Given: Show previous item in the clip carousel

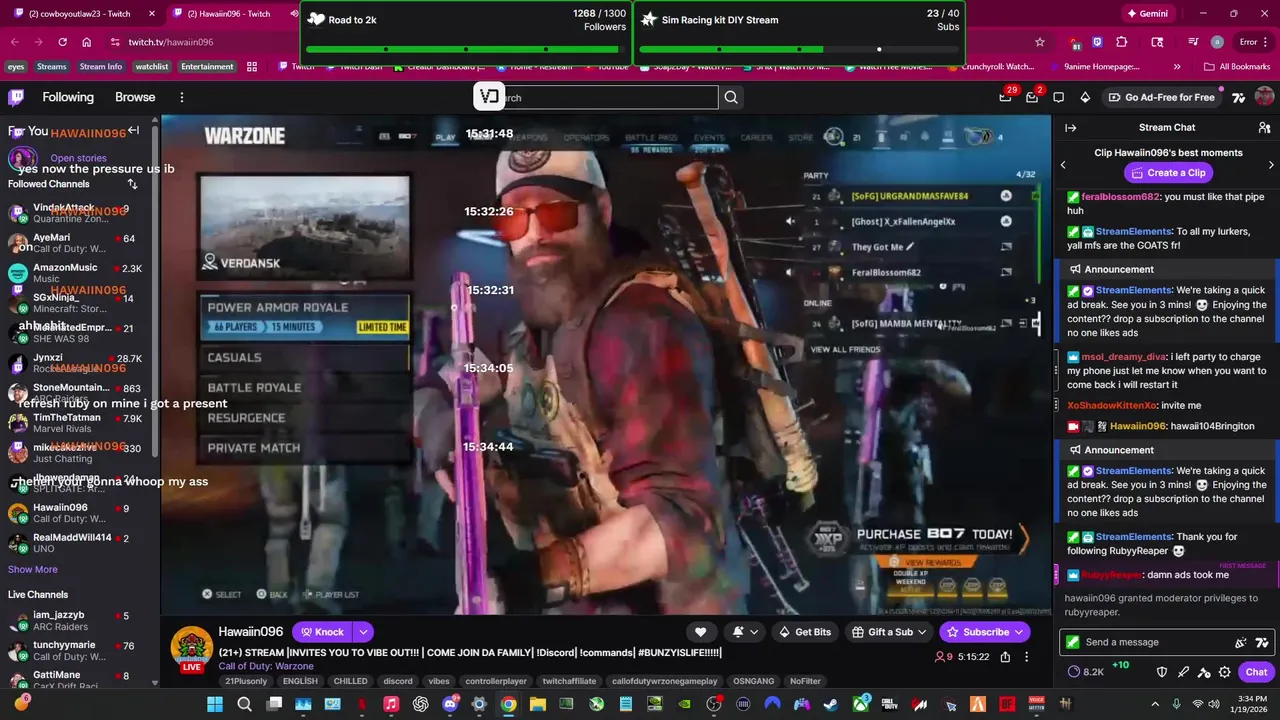Looking at the screenshot, I should click(1063, 164).
